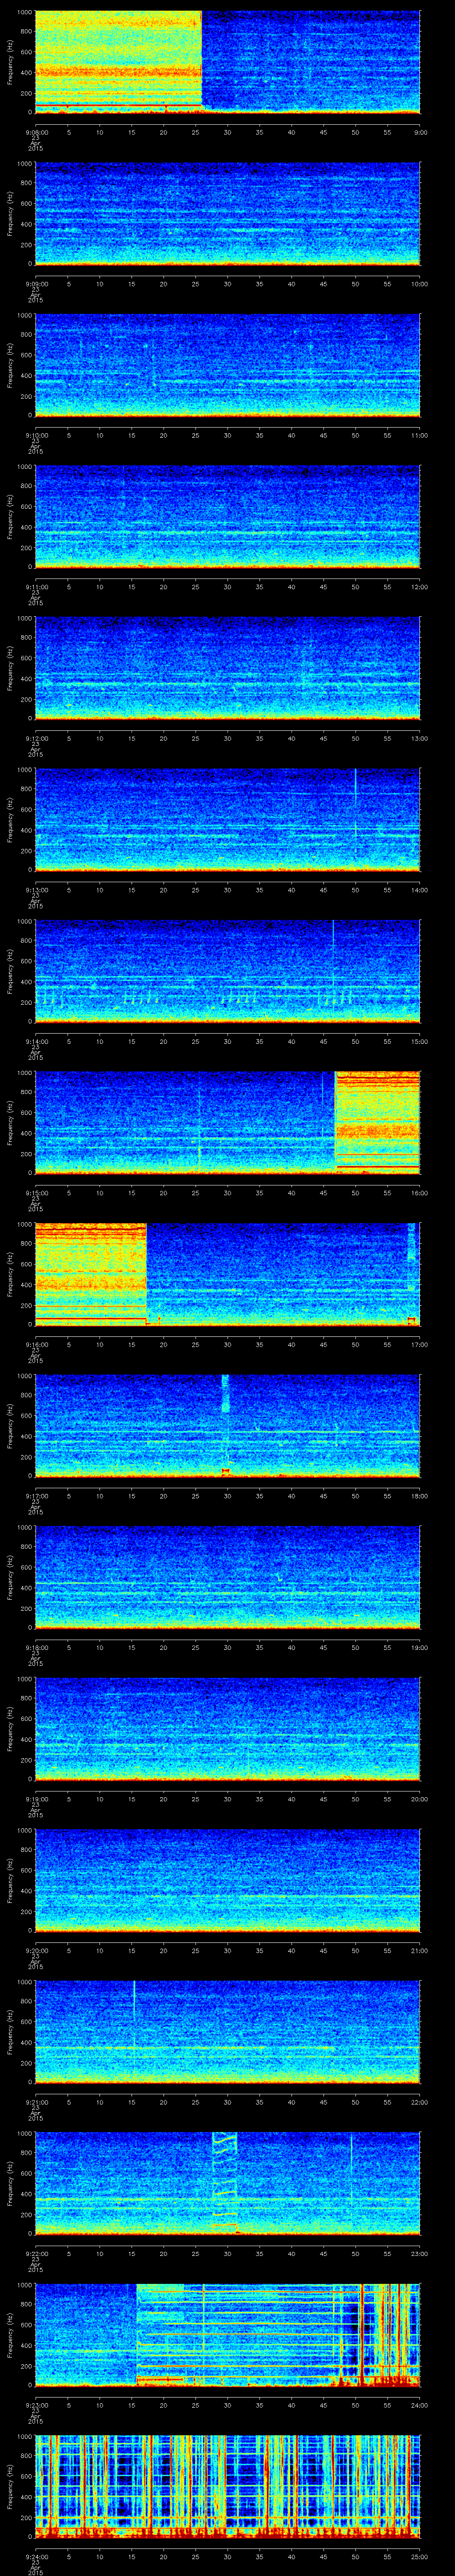This screenshot has width=455, height=2576.
Task: Click the vertical burst near 30s in 9:17:00 panel
Action: tap(225, 1425)
